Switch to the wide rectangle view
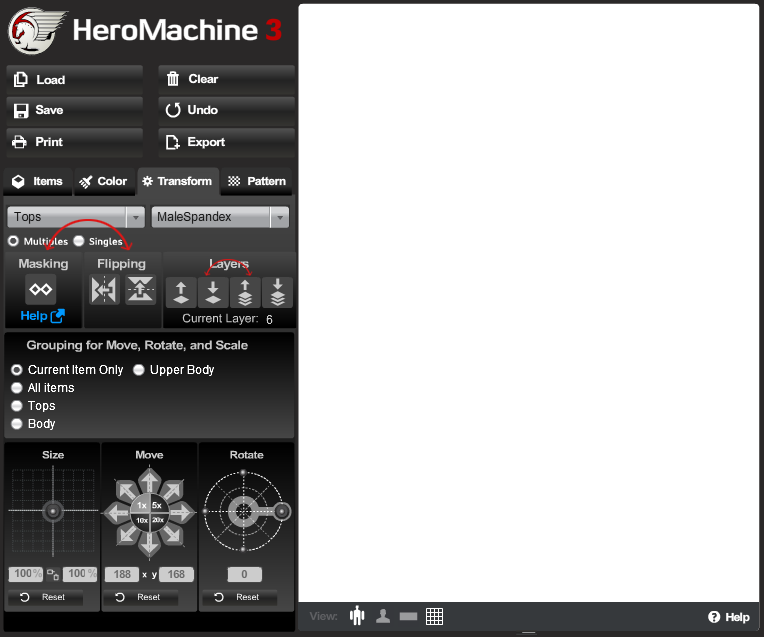764x637 pixels. pos(408,617)
